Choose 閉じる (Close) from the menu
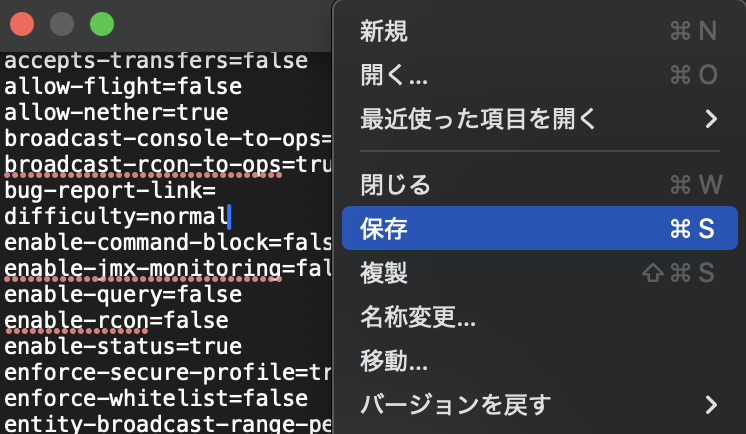This screenshot has height=434, width=746. (394, 185)
